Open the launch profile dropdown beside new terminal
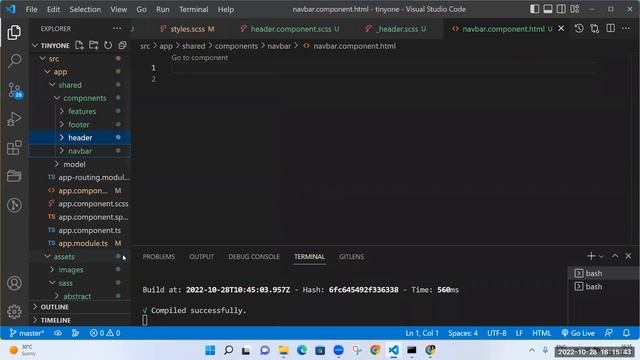 pos(601,256)
